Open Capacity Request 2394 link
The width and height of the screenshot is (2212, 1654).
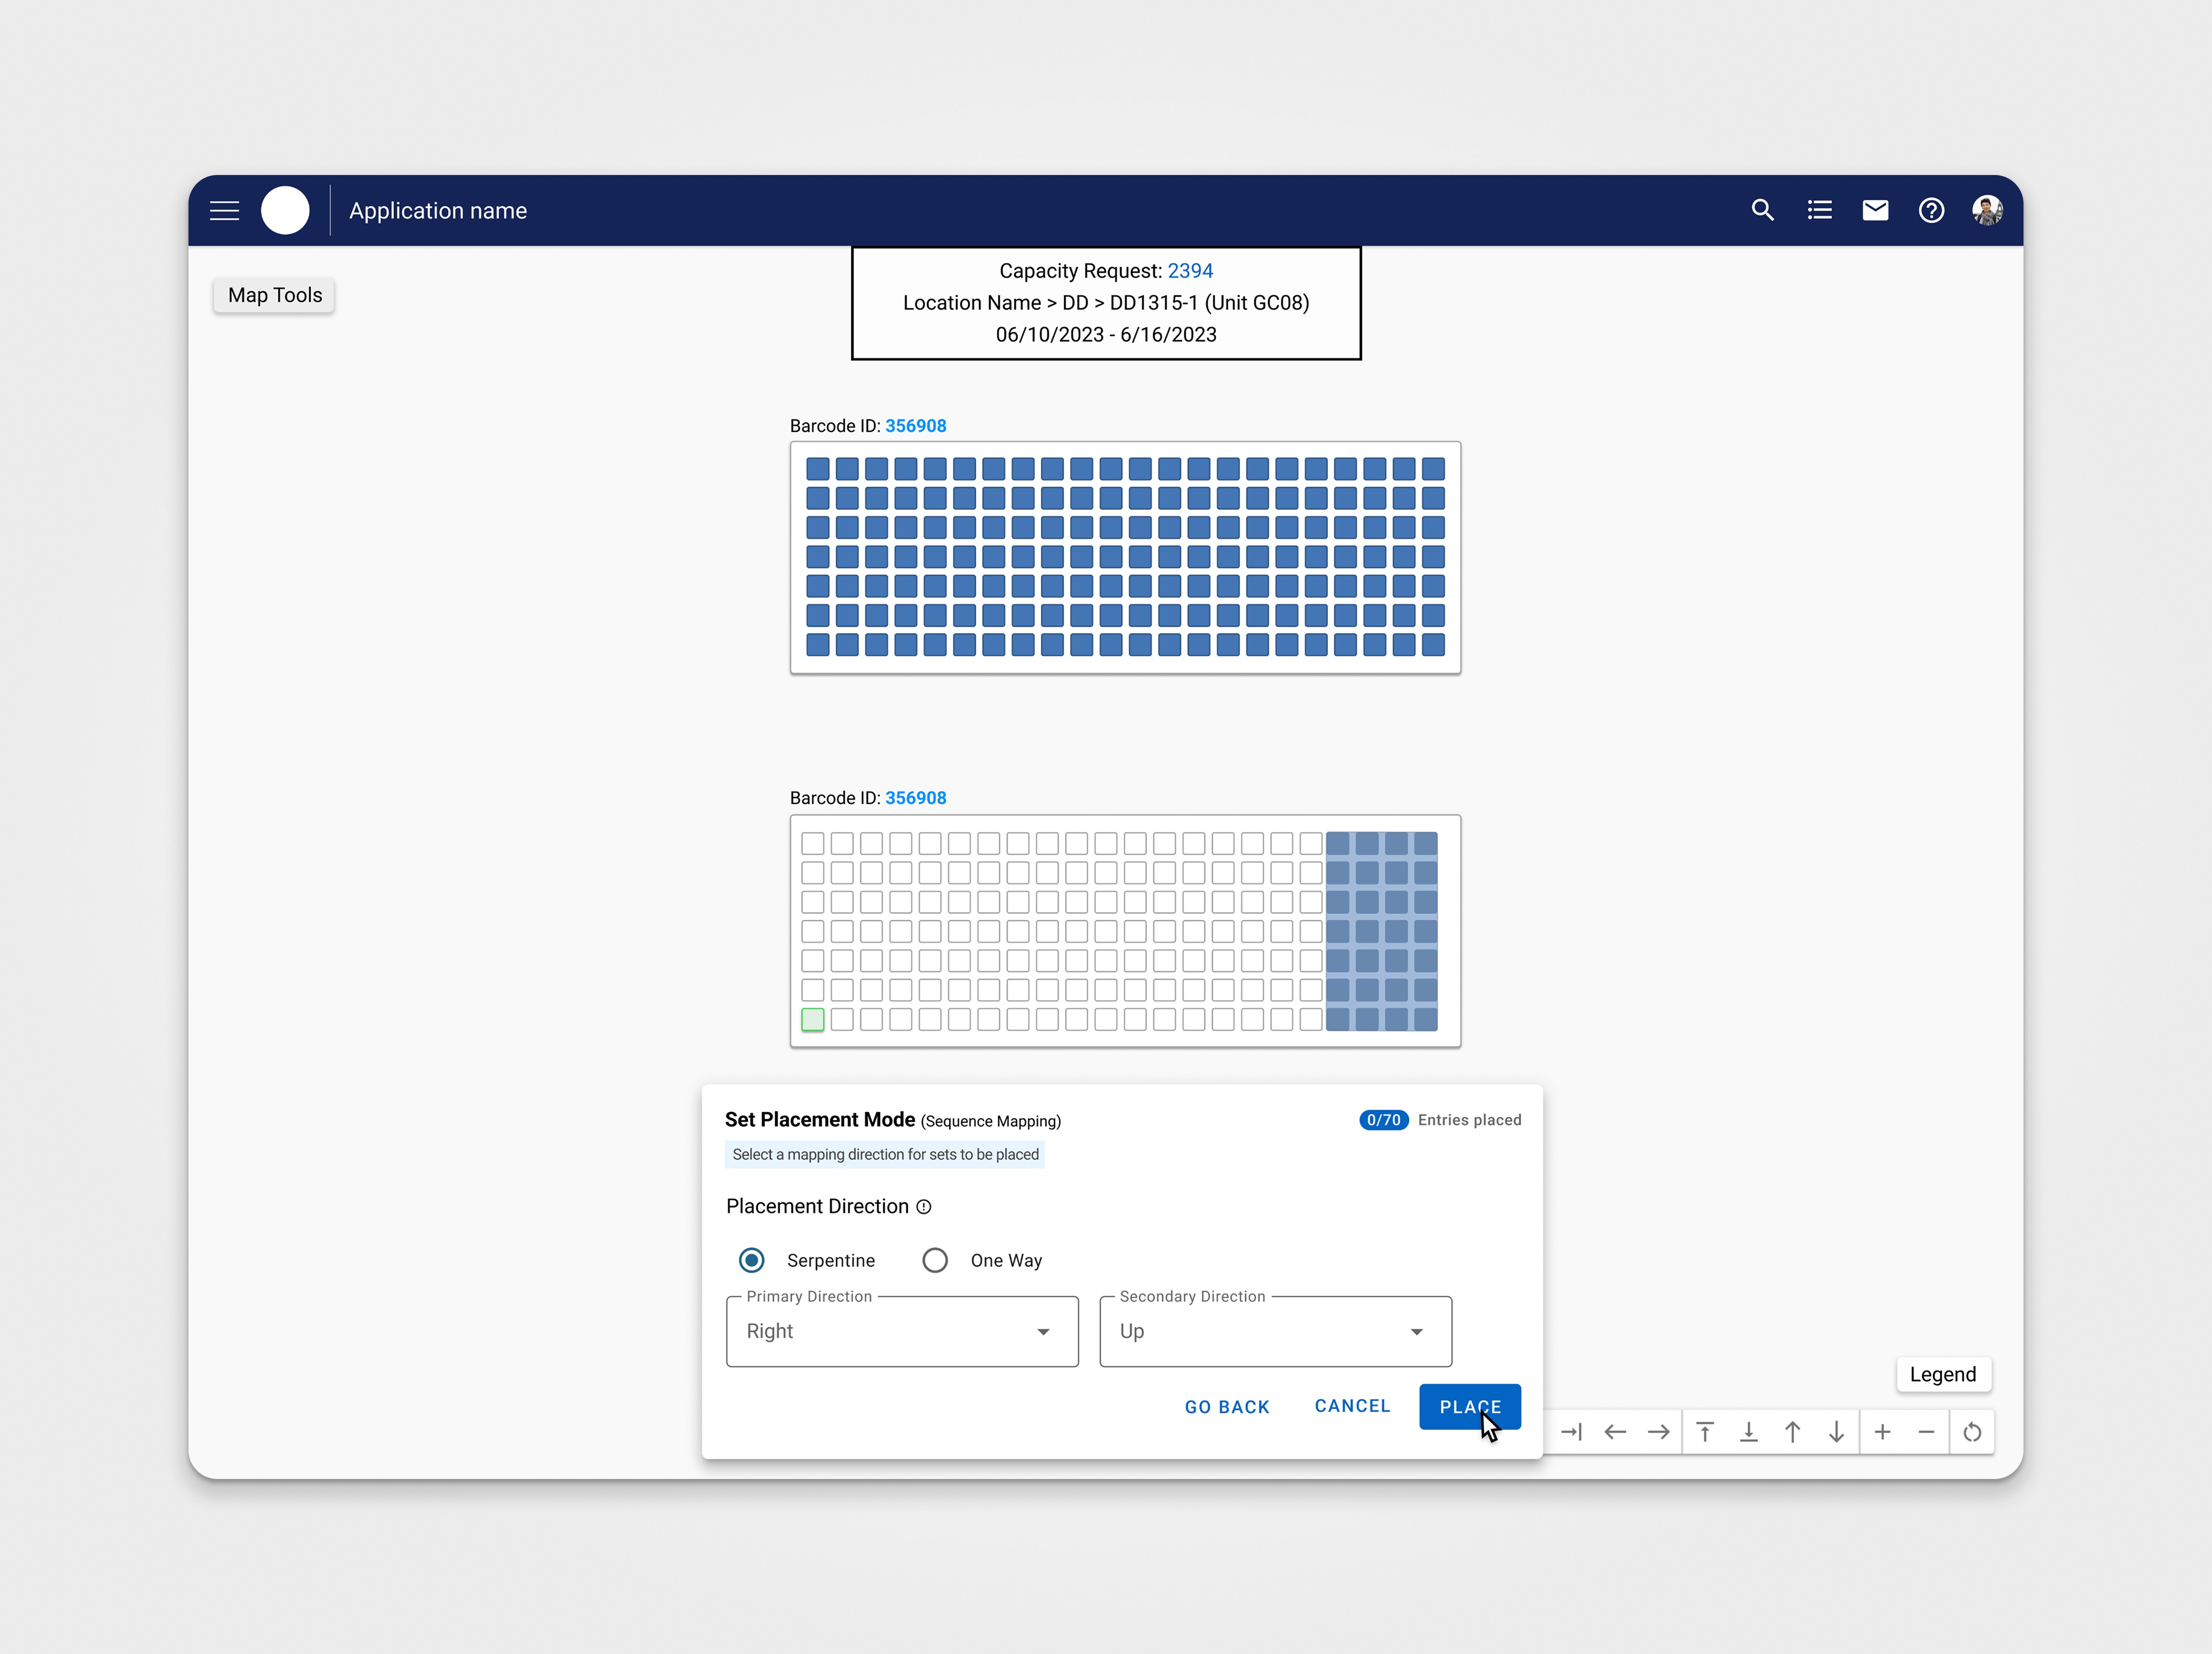[1190, 271]
